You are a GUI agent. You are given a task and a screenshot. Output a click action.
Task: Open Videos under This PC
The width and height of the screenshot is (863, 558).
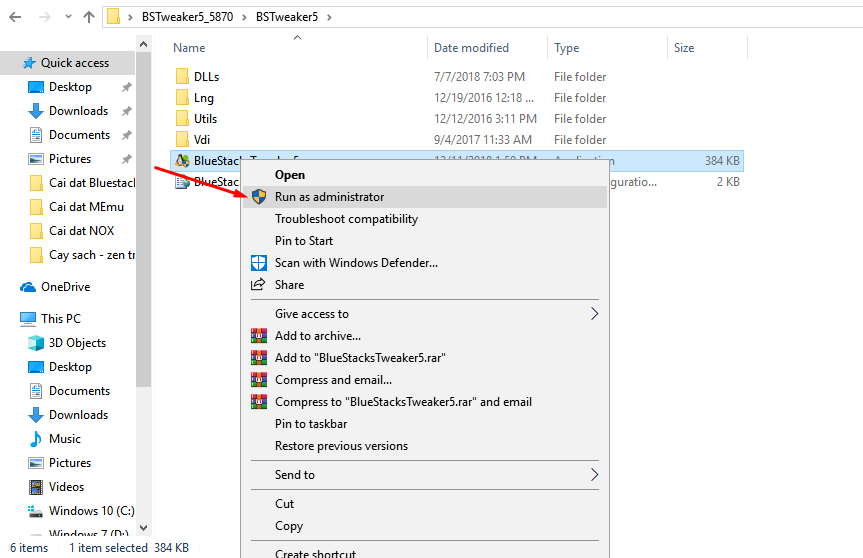pos(66,486)
